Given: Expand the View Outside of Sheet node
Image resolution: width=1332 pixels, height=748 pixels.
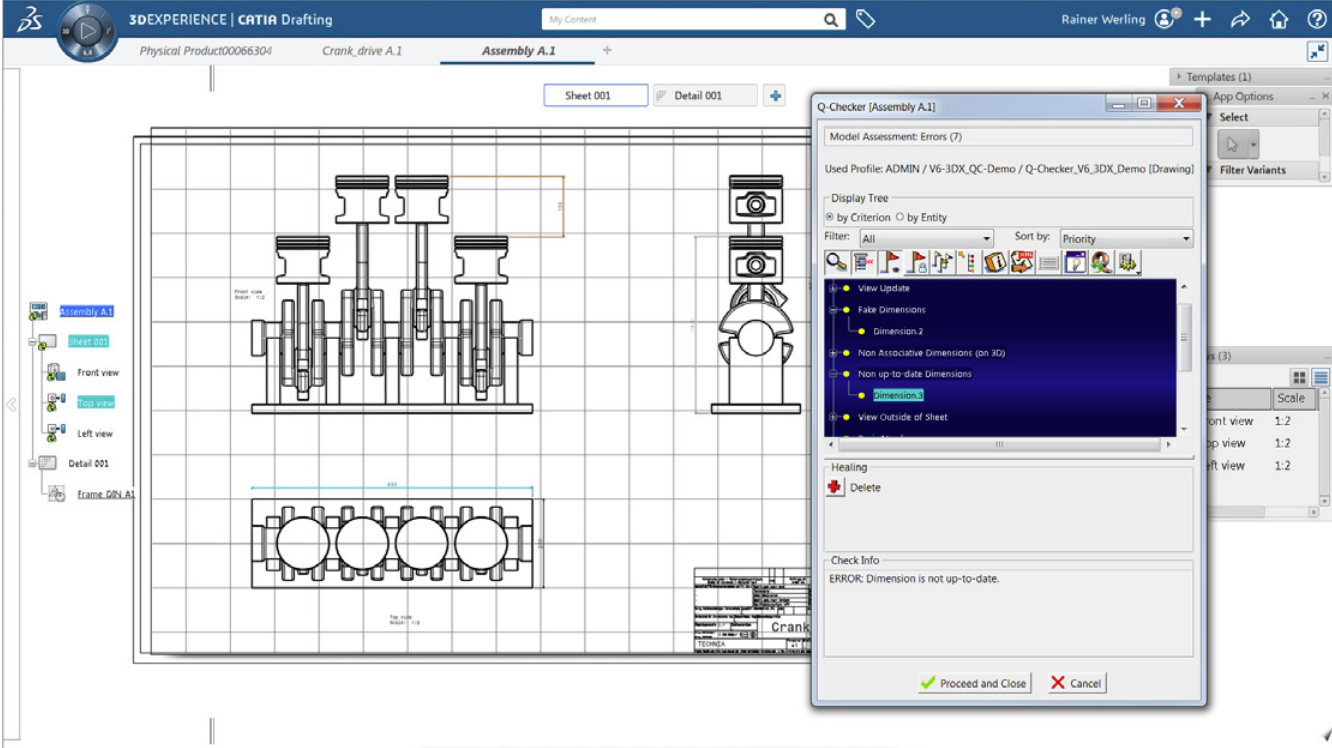Looking at the screenshot, I should click(x=833, y=417).
